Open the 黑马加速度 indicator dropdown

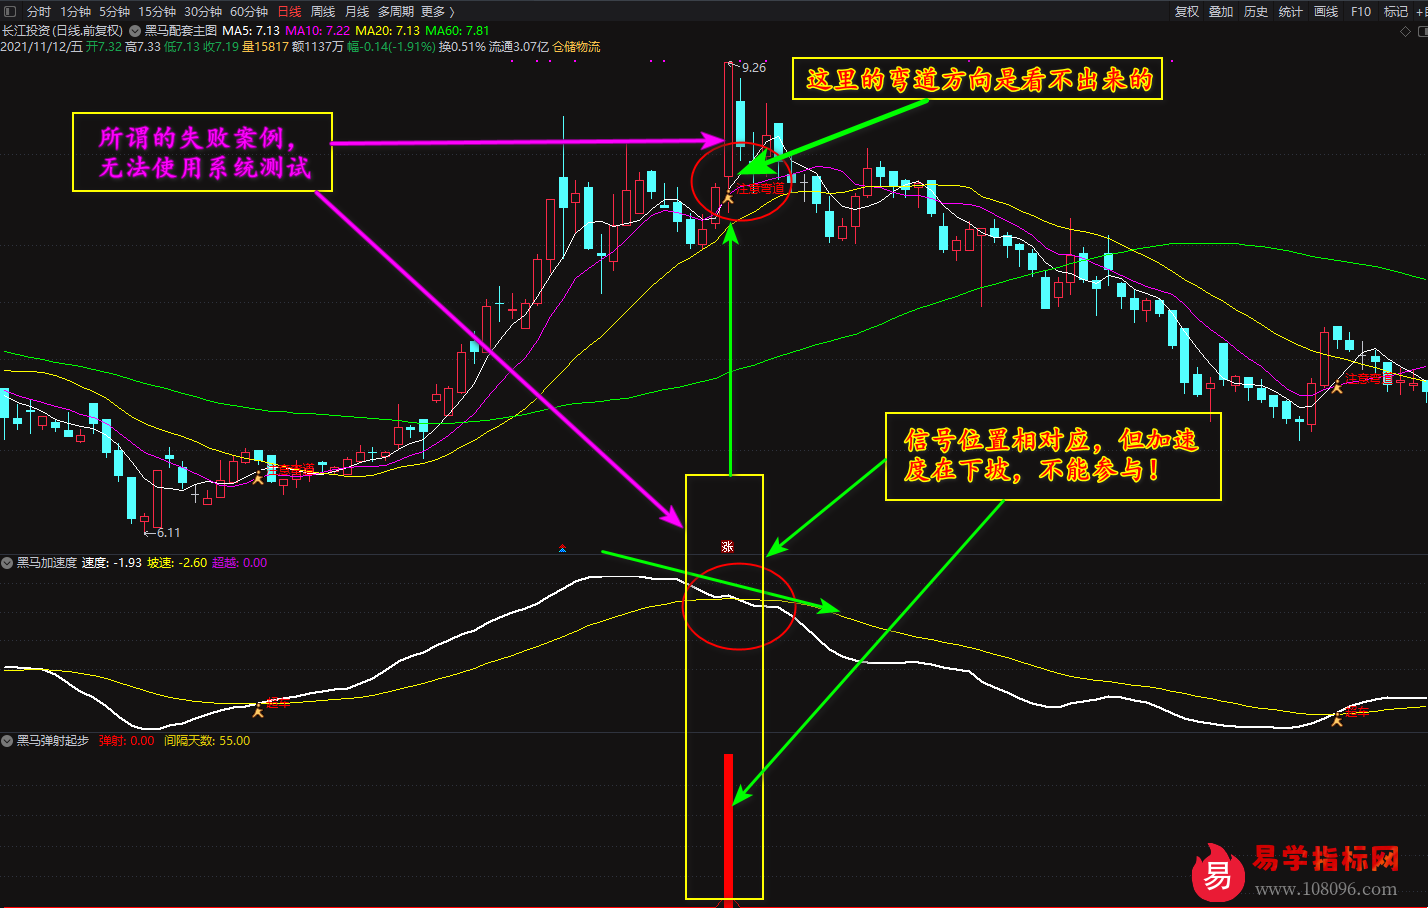(8, 563)
